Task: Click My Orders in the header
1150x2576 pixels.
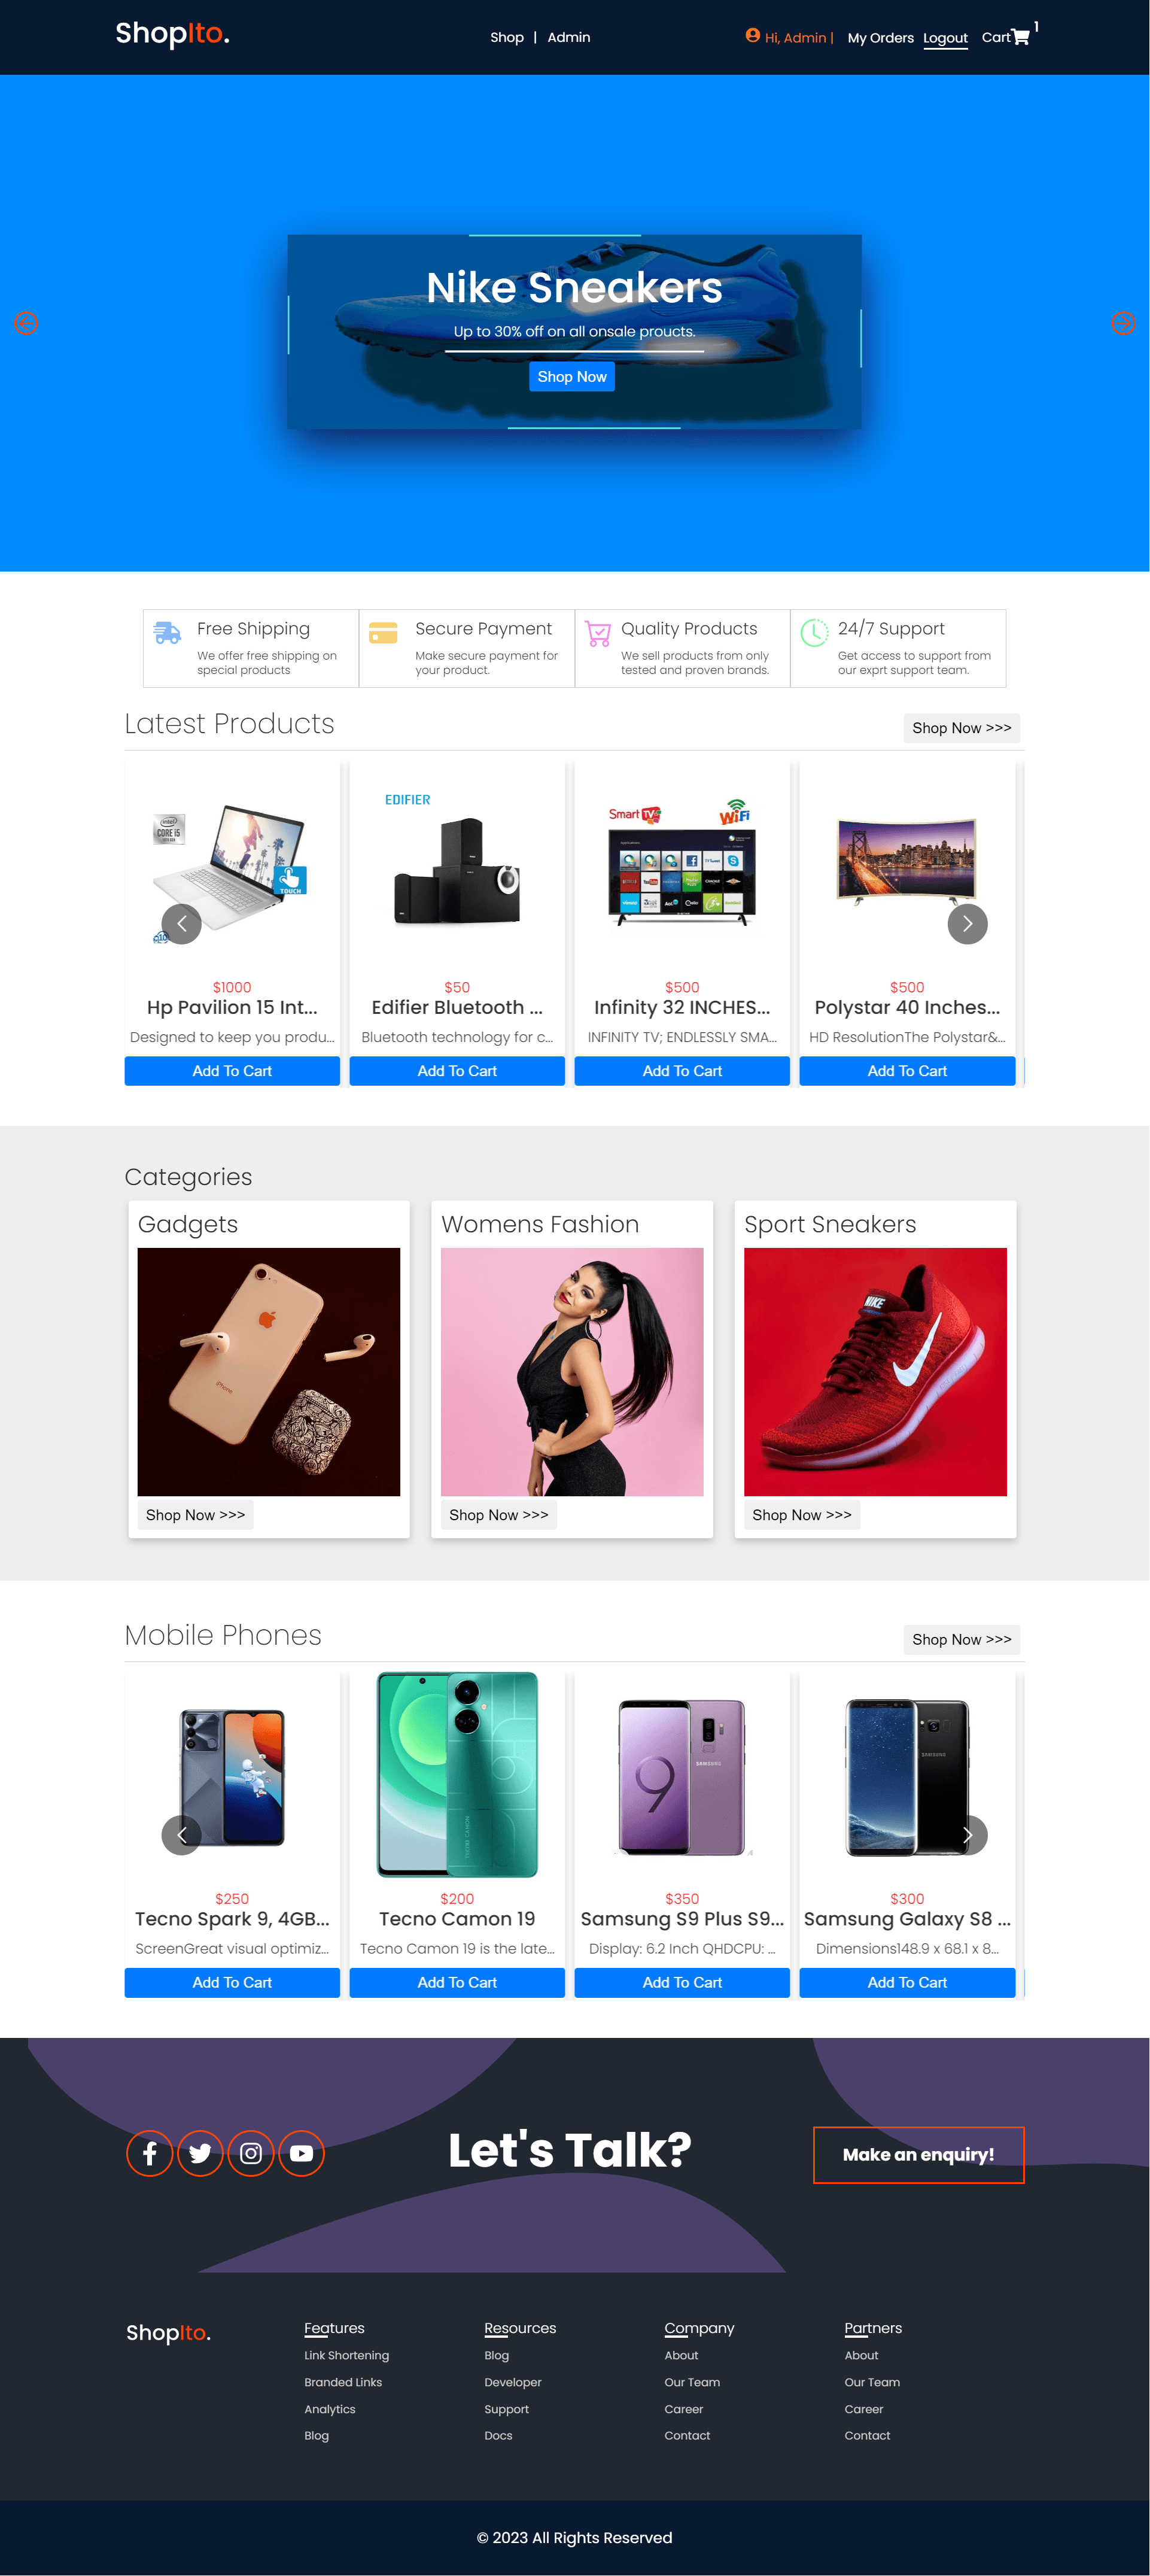Action: point(880,38)
